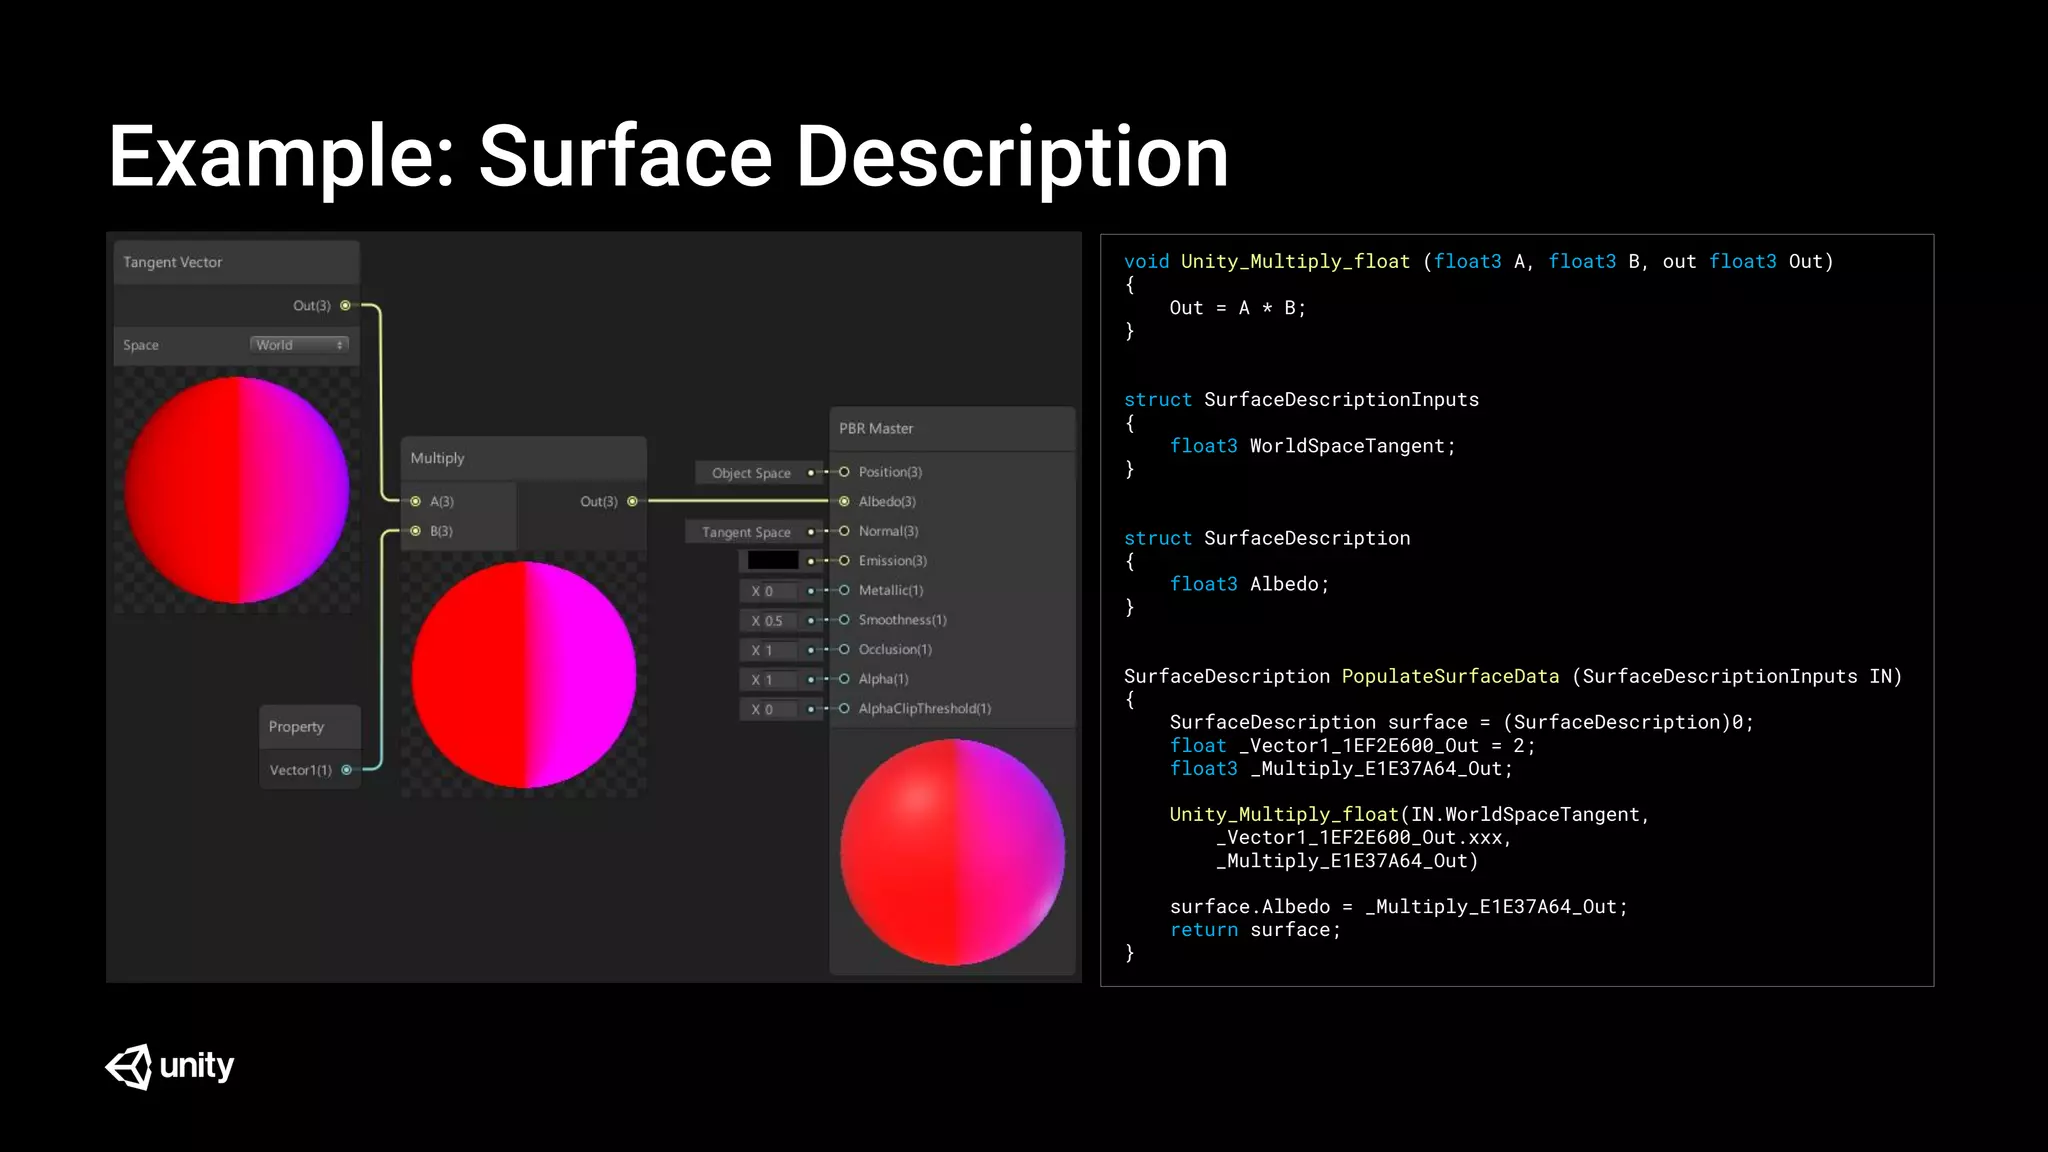This screenshot has height=1152, width=2048.
Task: Click the Albedo(3) input port
Action: (x=844, y=501)
